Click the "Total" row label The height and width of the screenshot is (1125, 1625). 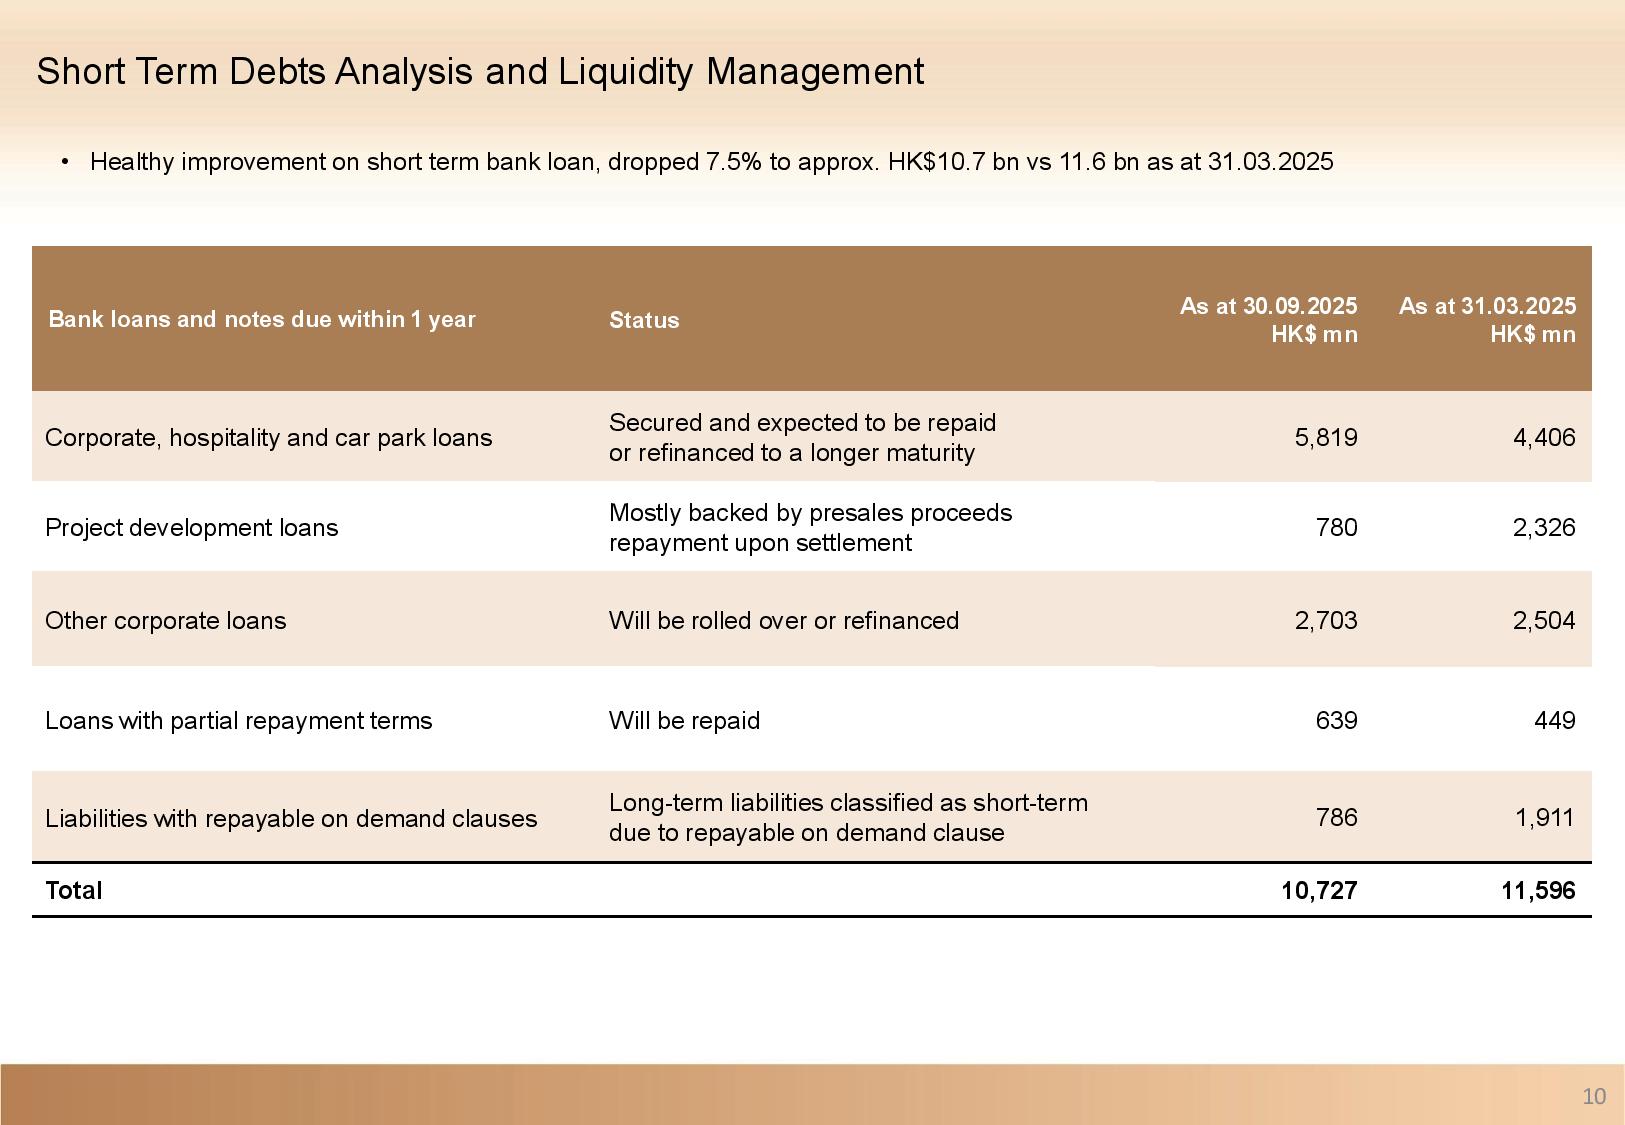74,891
